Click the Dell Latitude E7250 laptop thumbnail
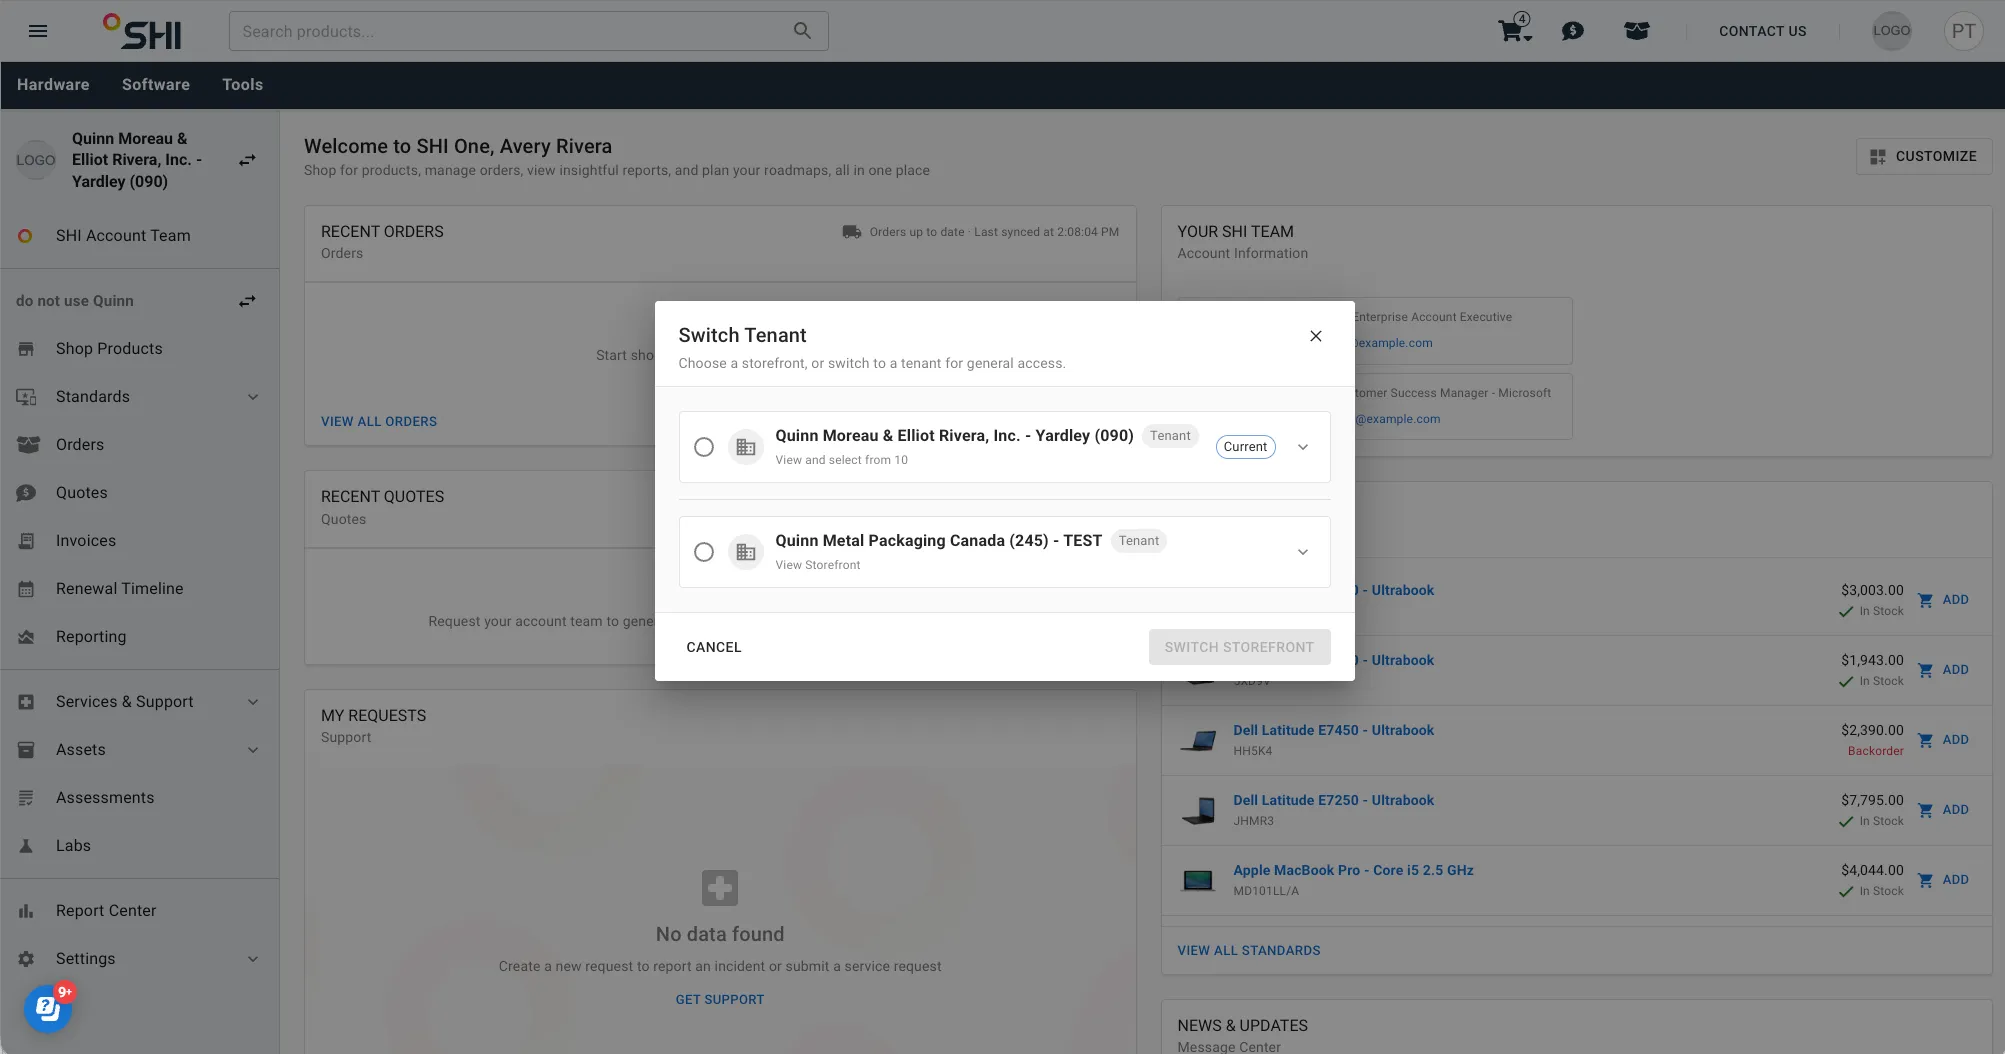 pyautogui.click(x=1198, y=810)
